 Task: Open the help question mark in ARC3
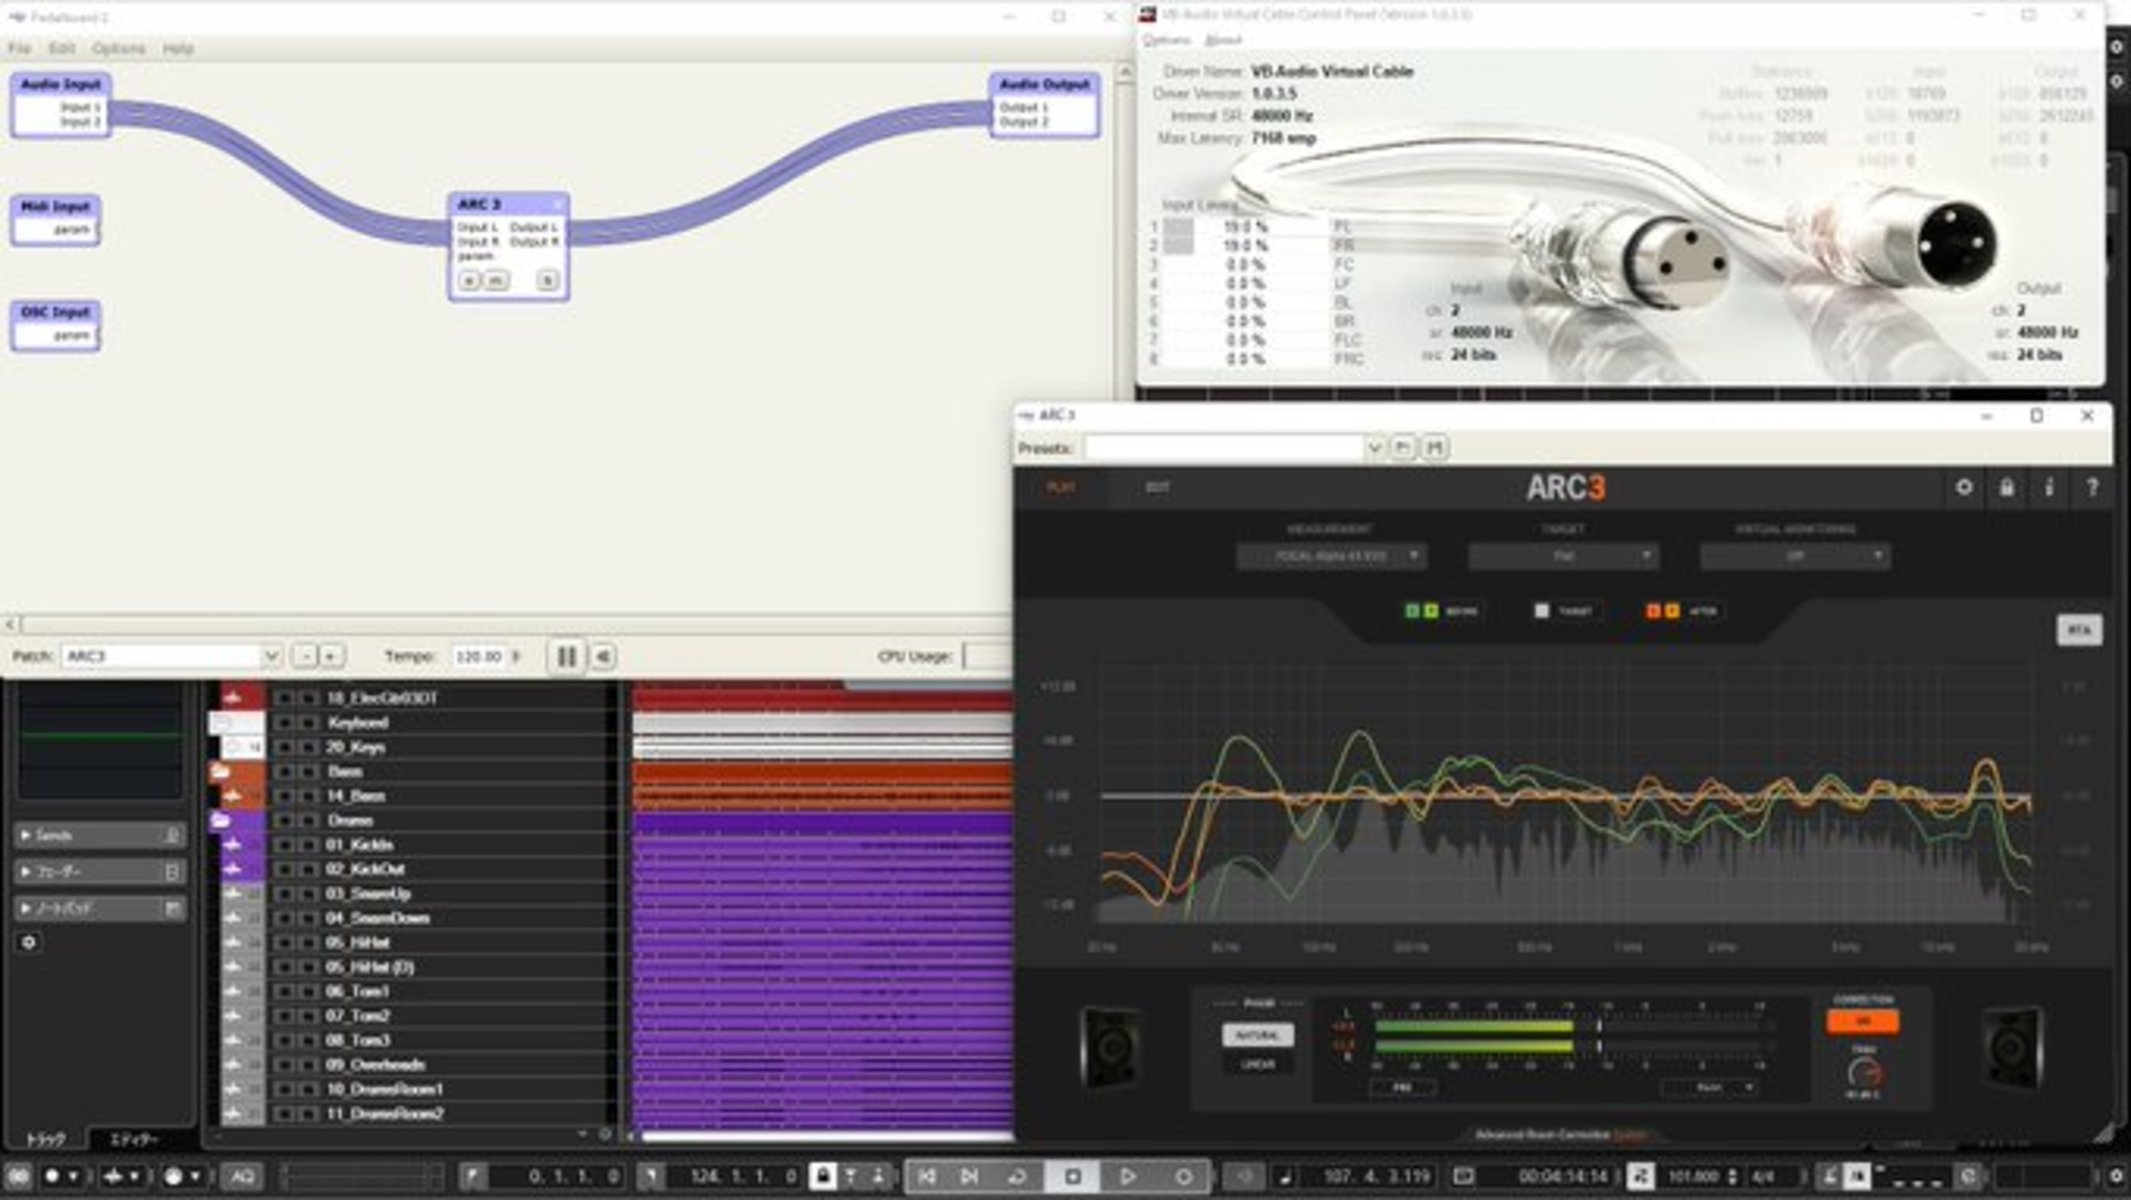pos(2091,487)
